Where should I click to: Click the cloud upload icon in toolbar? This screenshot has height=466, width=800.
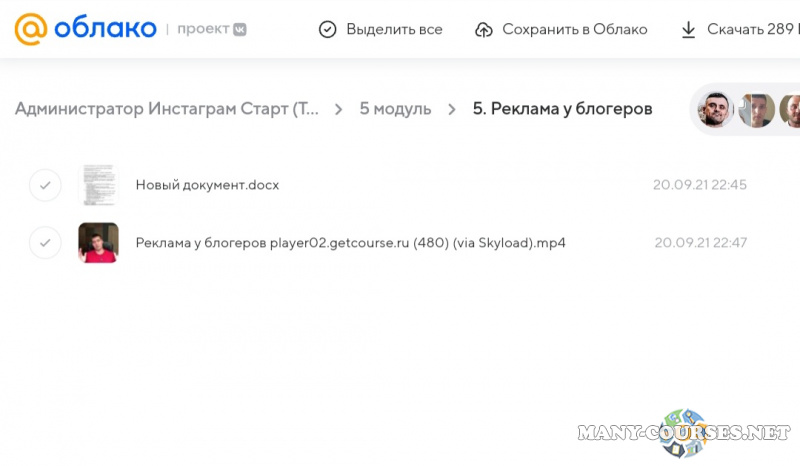[483, 30]
